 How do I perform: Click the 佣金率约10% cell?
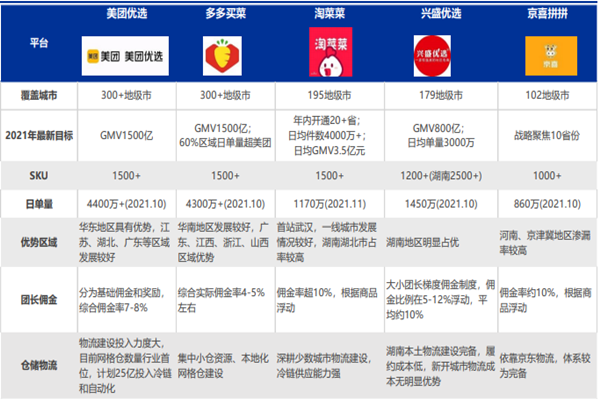click(x=545, y=300)
